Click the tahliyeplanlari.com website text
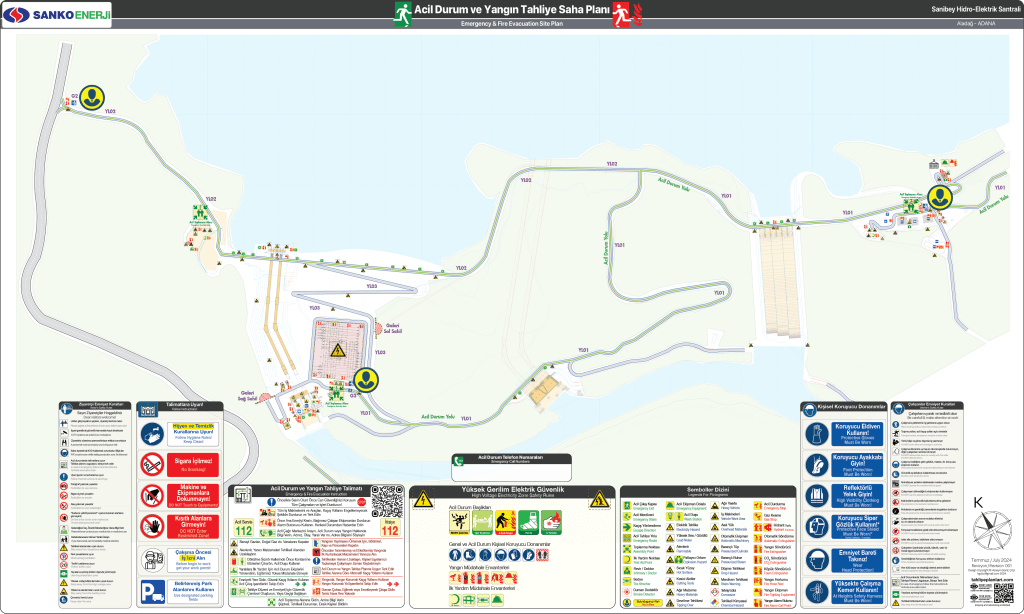Viewport: 1024px width, 614px height. (992, 579)
